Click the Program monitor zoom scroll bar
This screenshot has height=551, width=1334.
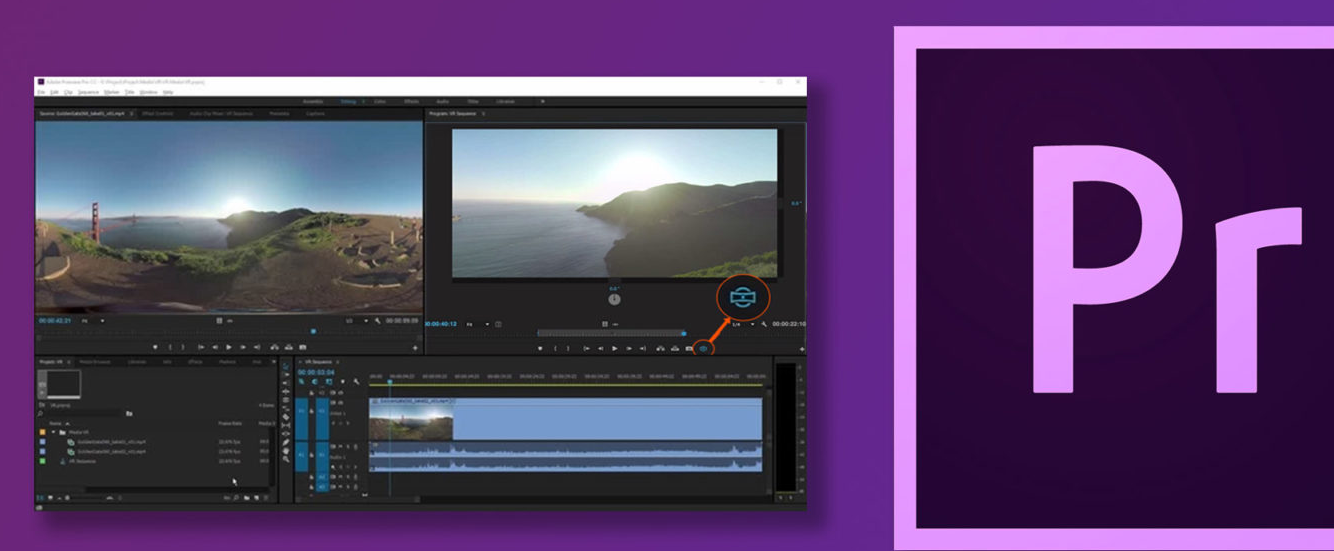(x=612, y=333)
